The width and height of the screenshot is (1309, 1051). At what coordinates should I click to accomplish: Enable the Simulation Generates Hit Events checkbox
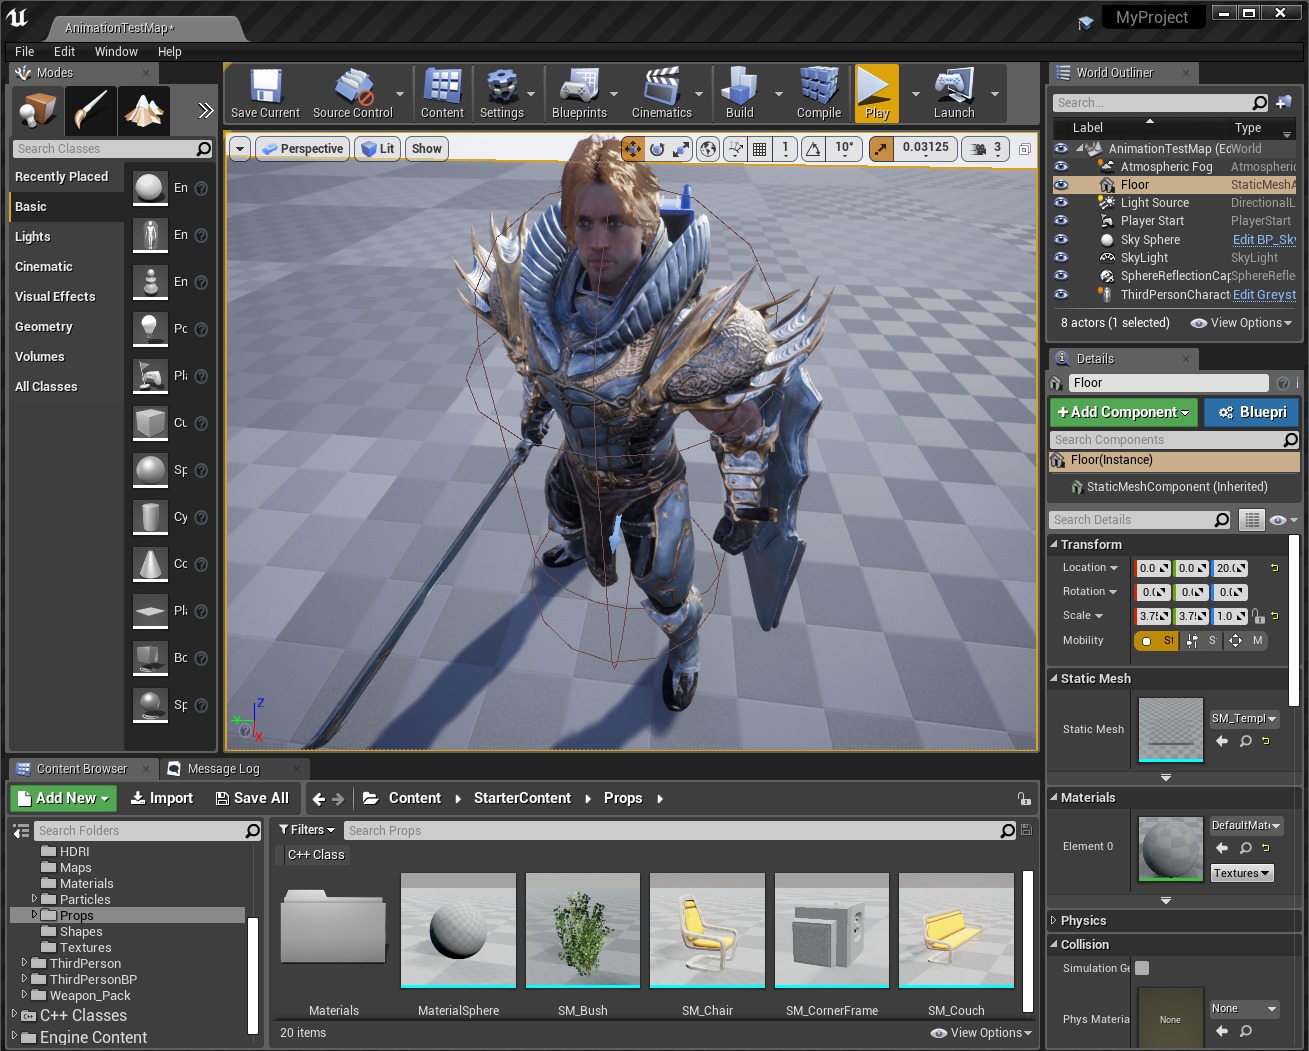coord(1142,968)
